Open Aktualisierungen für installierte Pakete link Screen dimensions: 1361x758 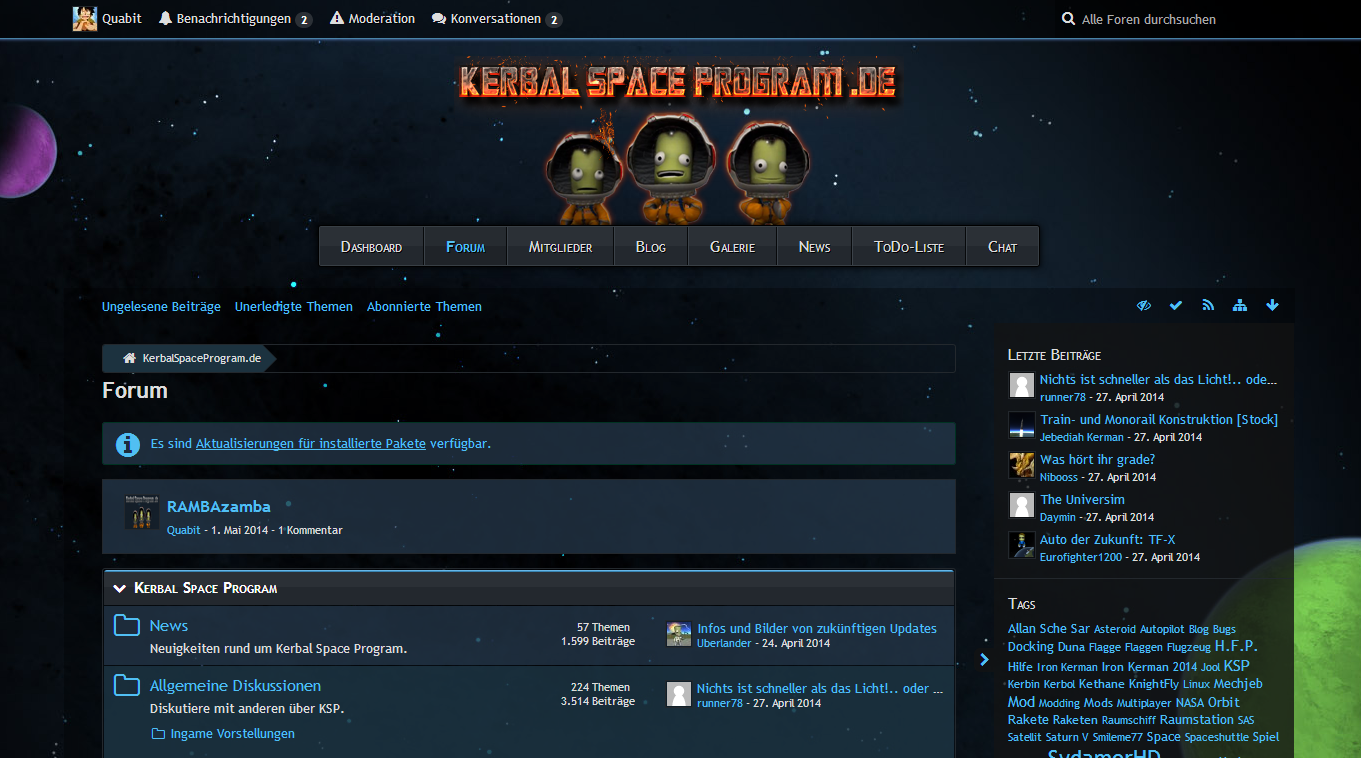coord(311,443)
